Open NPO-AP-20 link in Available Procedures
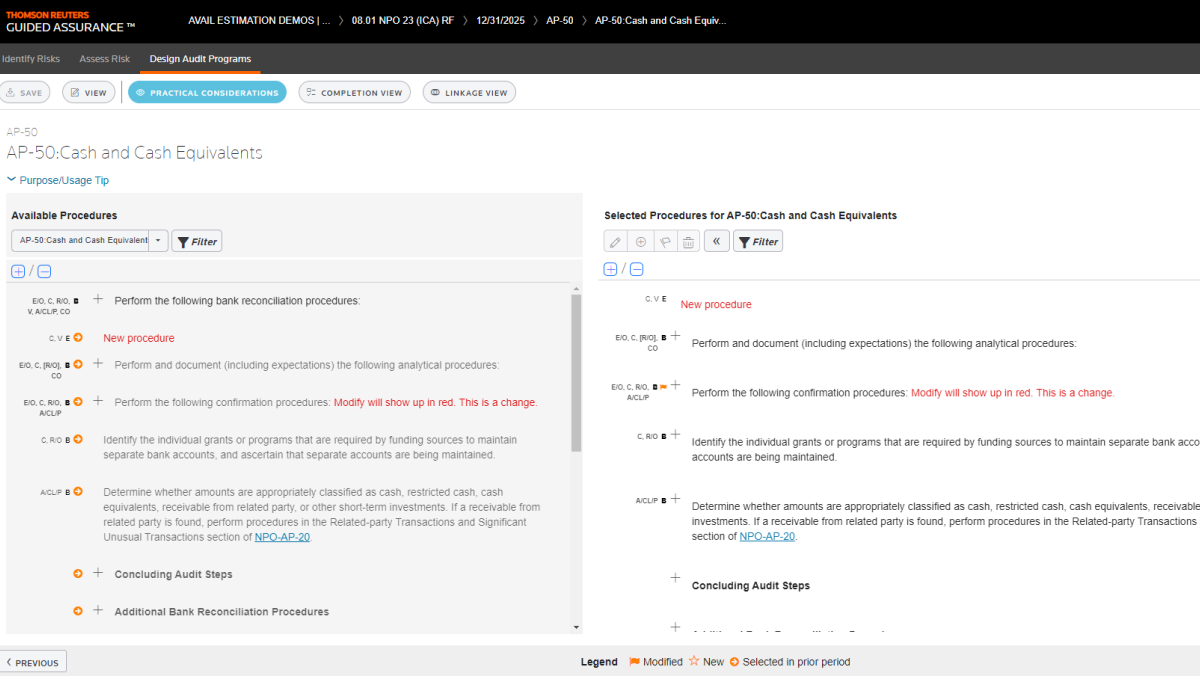 (x=282, y=537)
